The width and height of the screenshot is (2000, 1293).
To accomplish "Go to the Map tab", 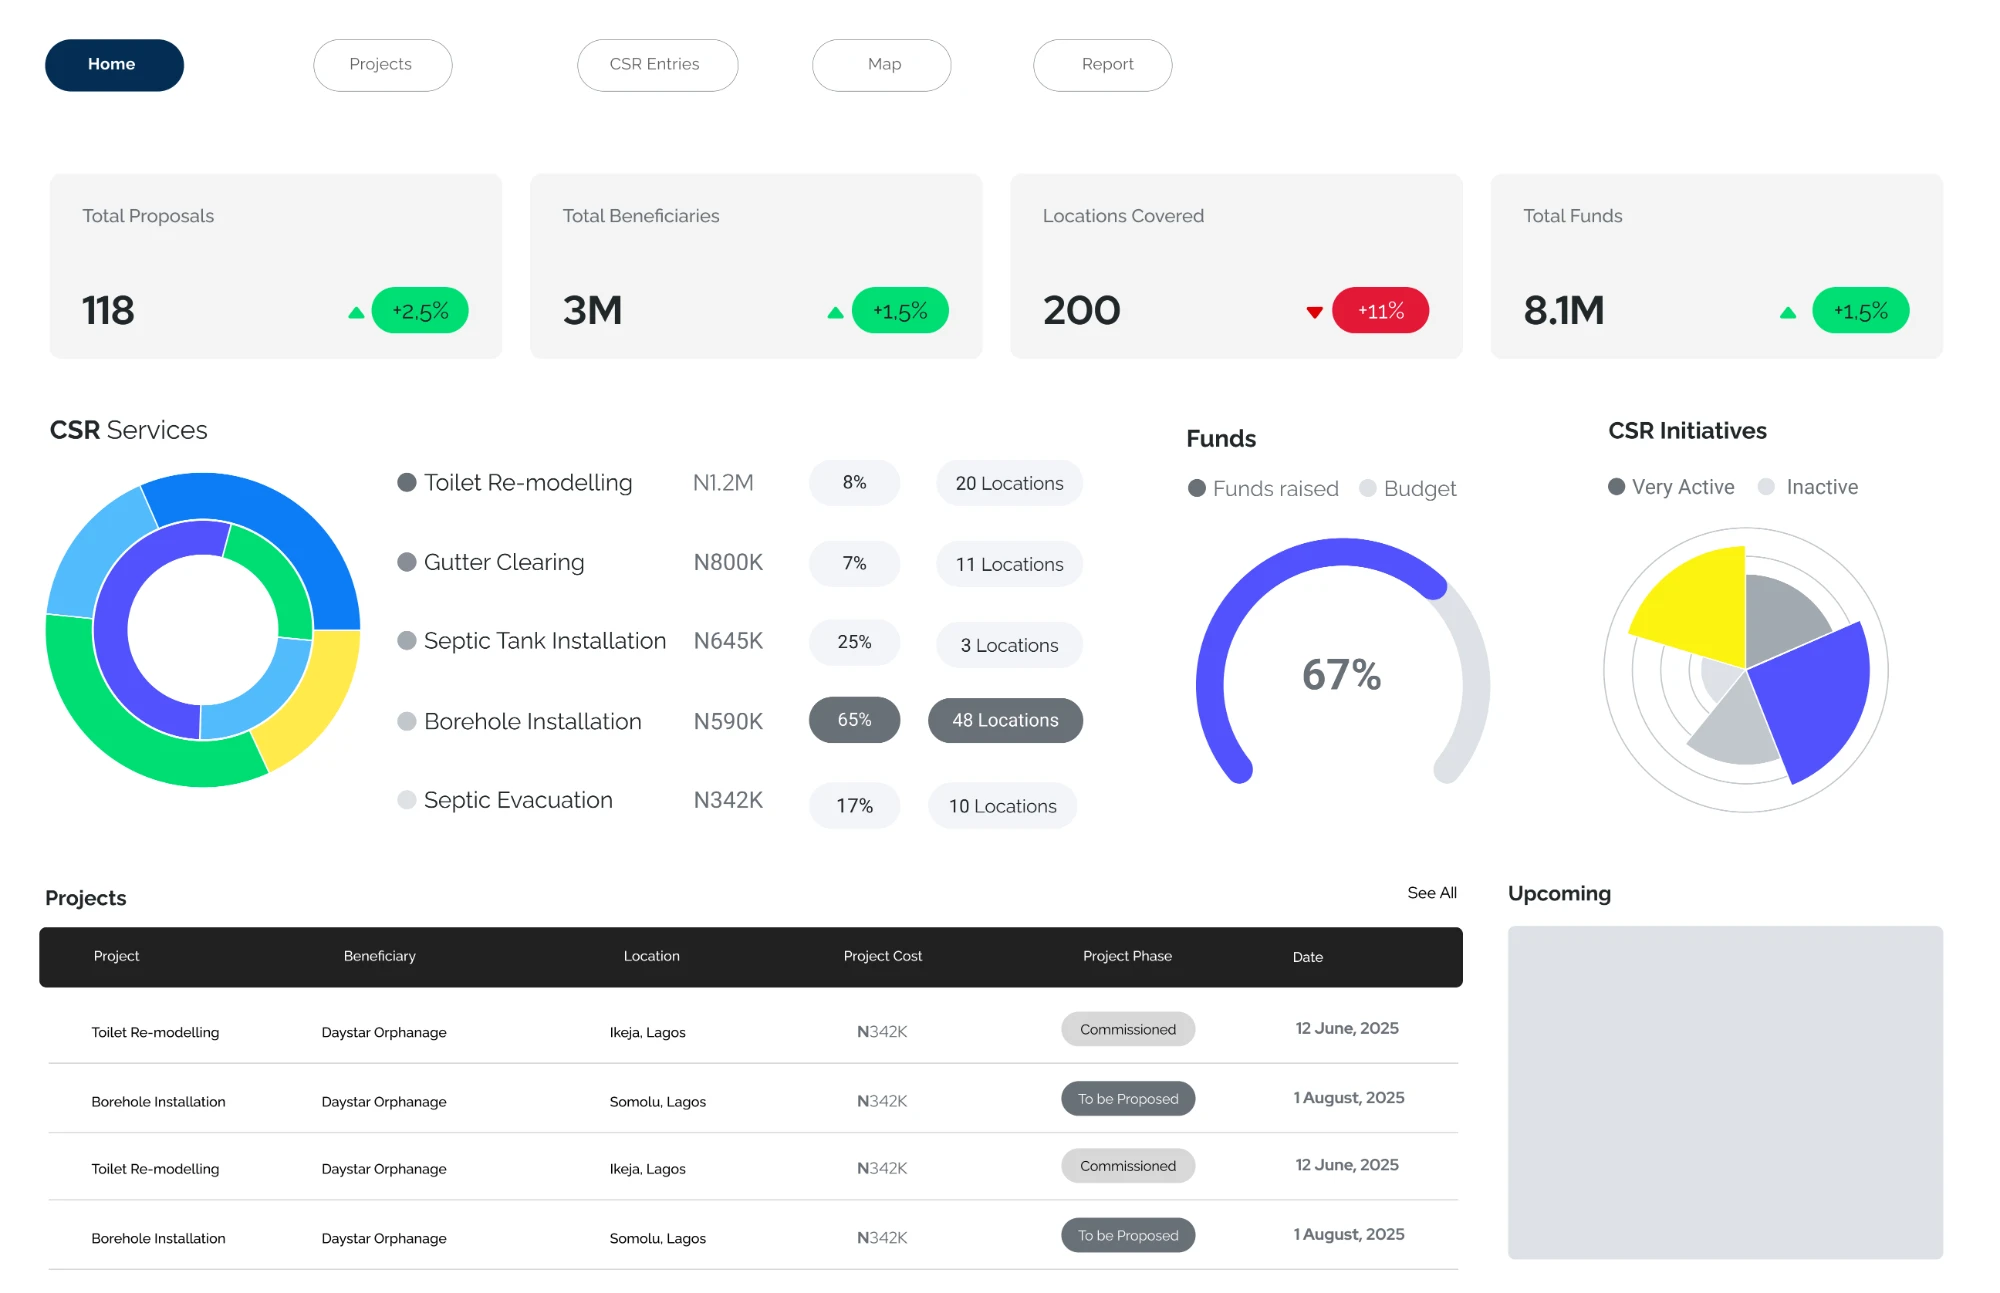I will coord(881,65).
